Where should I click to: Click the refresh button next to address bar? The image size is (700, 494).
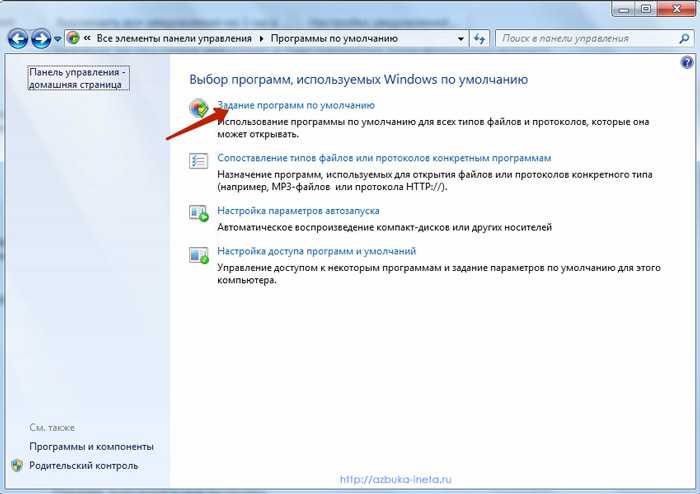(479, 39)
